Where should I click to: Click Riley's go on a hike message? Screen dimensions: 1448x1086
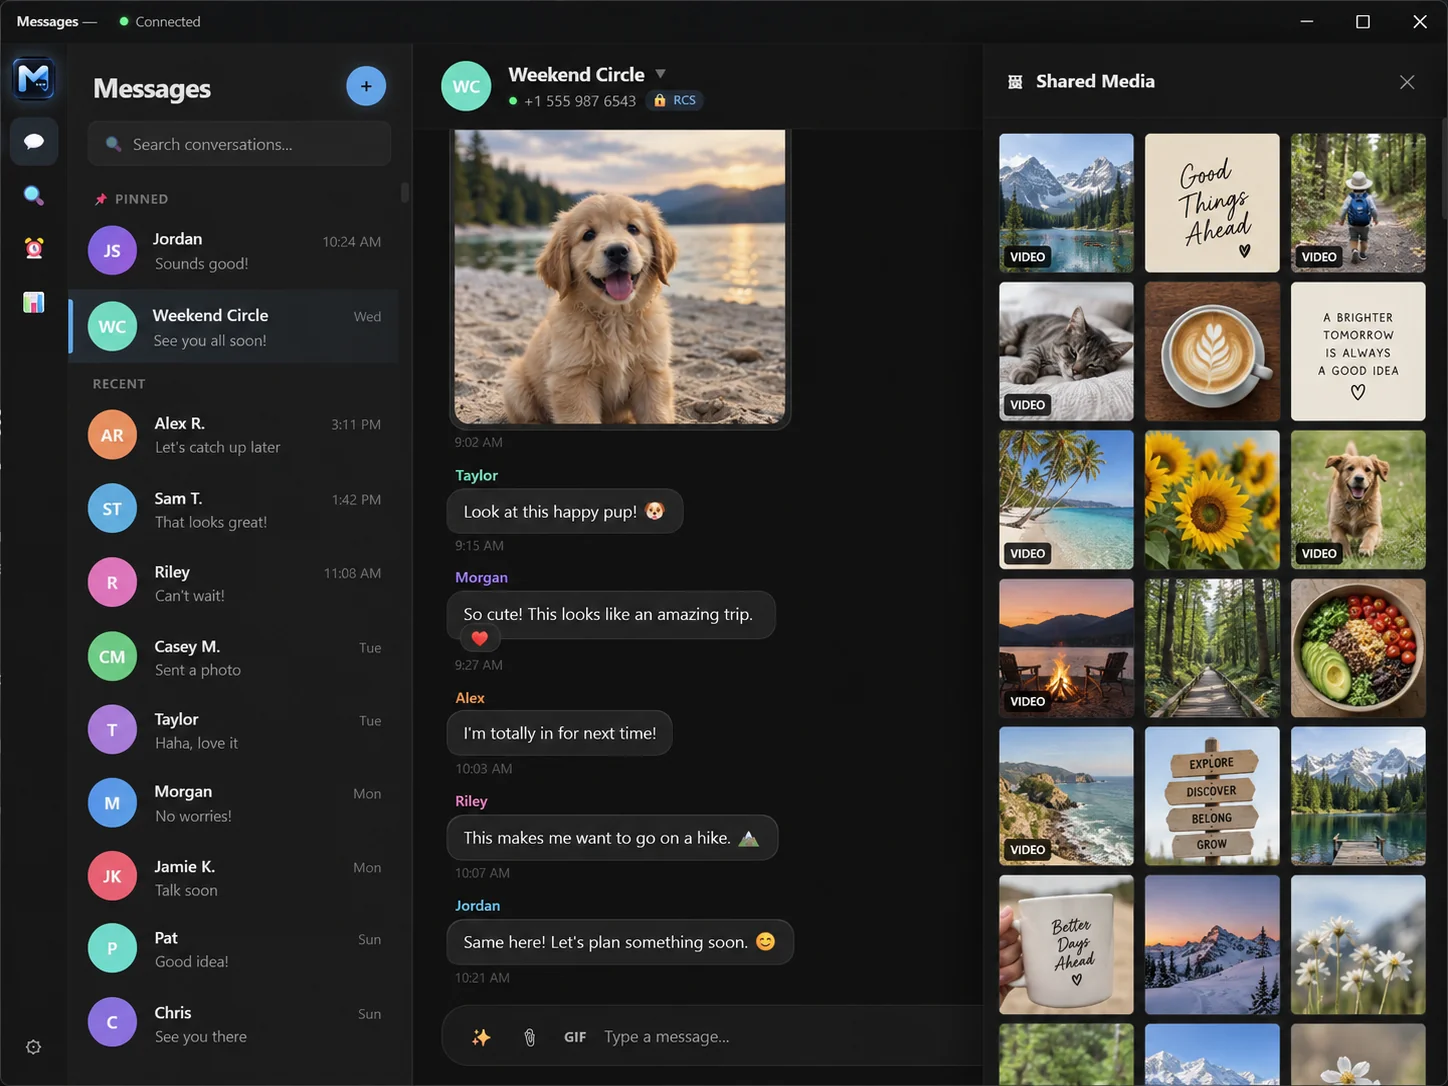coord(612,838)
